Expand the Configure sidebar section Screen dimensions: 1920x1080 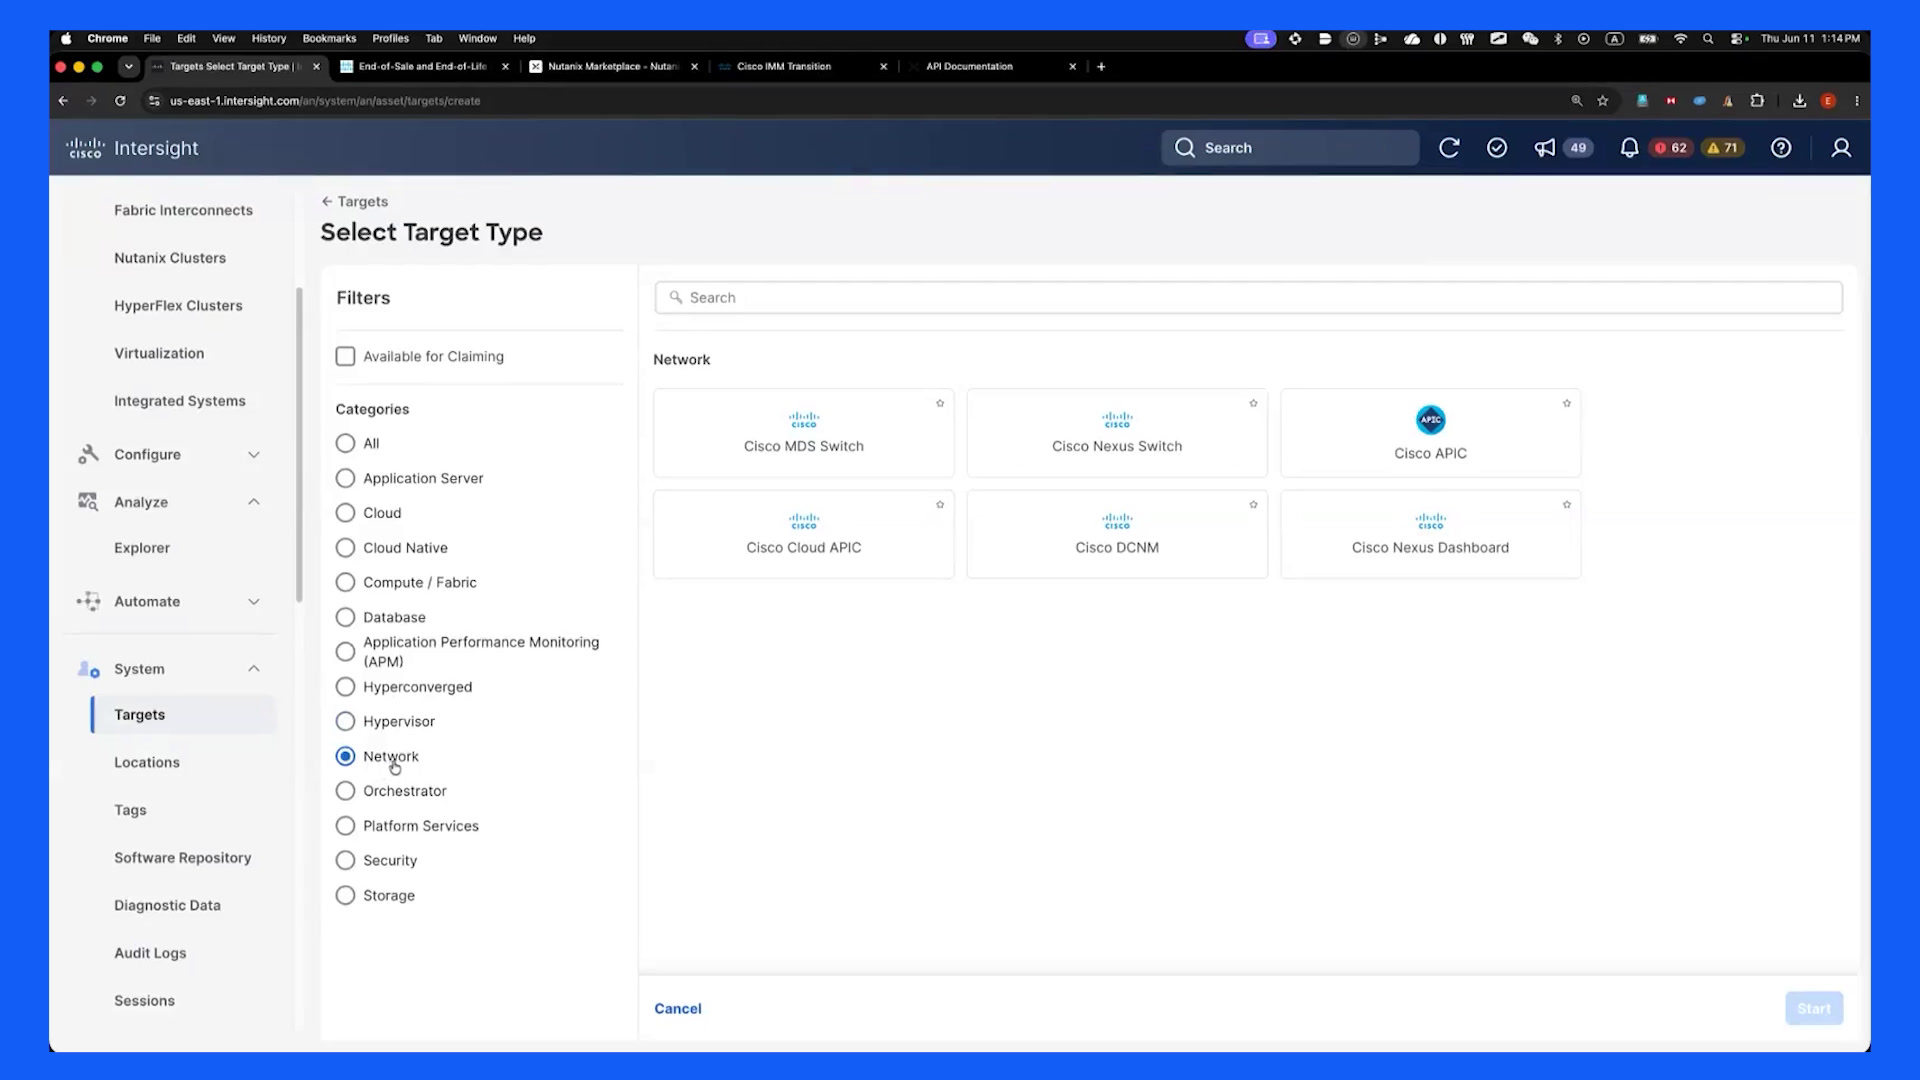point(254,455)
